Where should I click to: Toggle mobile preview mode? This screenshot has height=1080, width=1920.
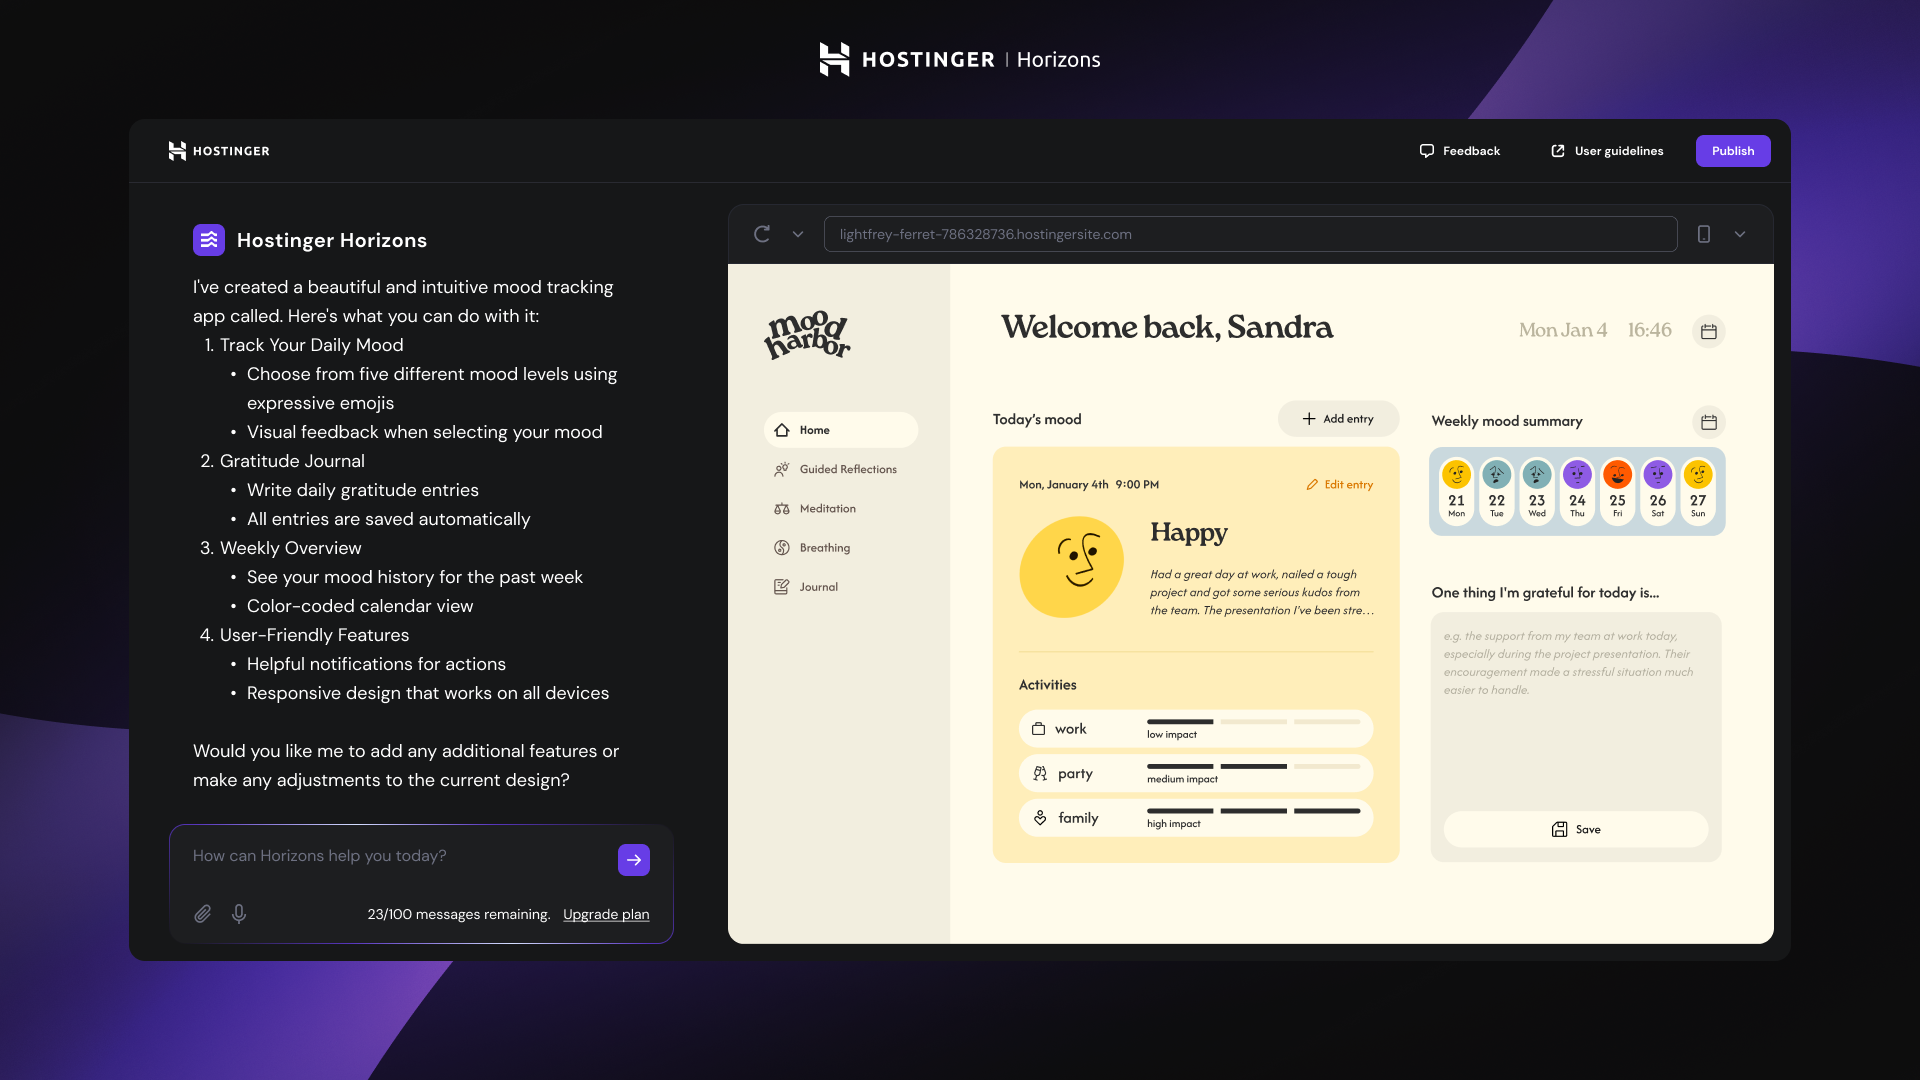point(1704,233)
